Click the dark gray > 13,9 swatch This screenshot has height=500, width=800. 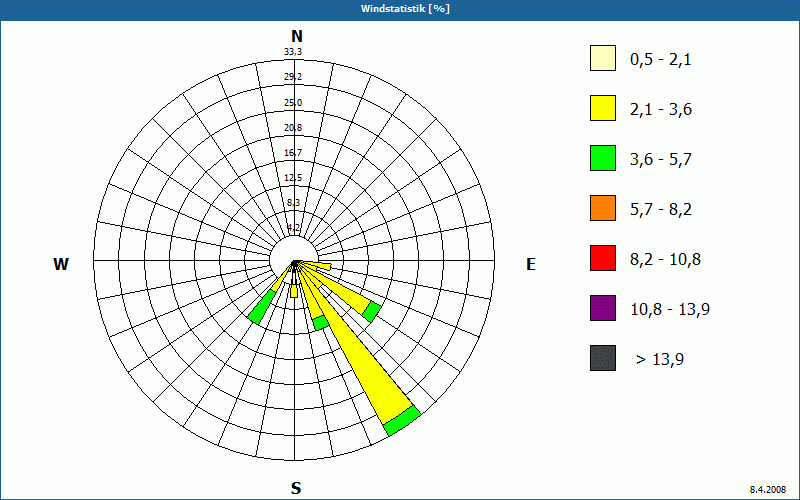pos(603,358)
